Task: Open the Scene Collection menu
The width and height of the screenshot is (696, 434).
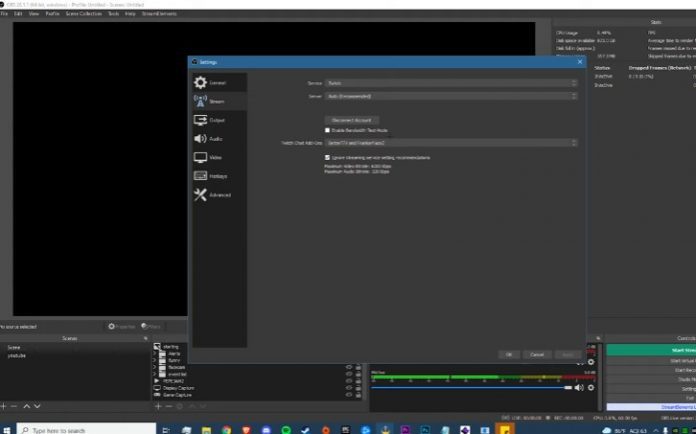Action: 83,14
